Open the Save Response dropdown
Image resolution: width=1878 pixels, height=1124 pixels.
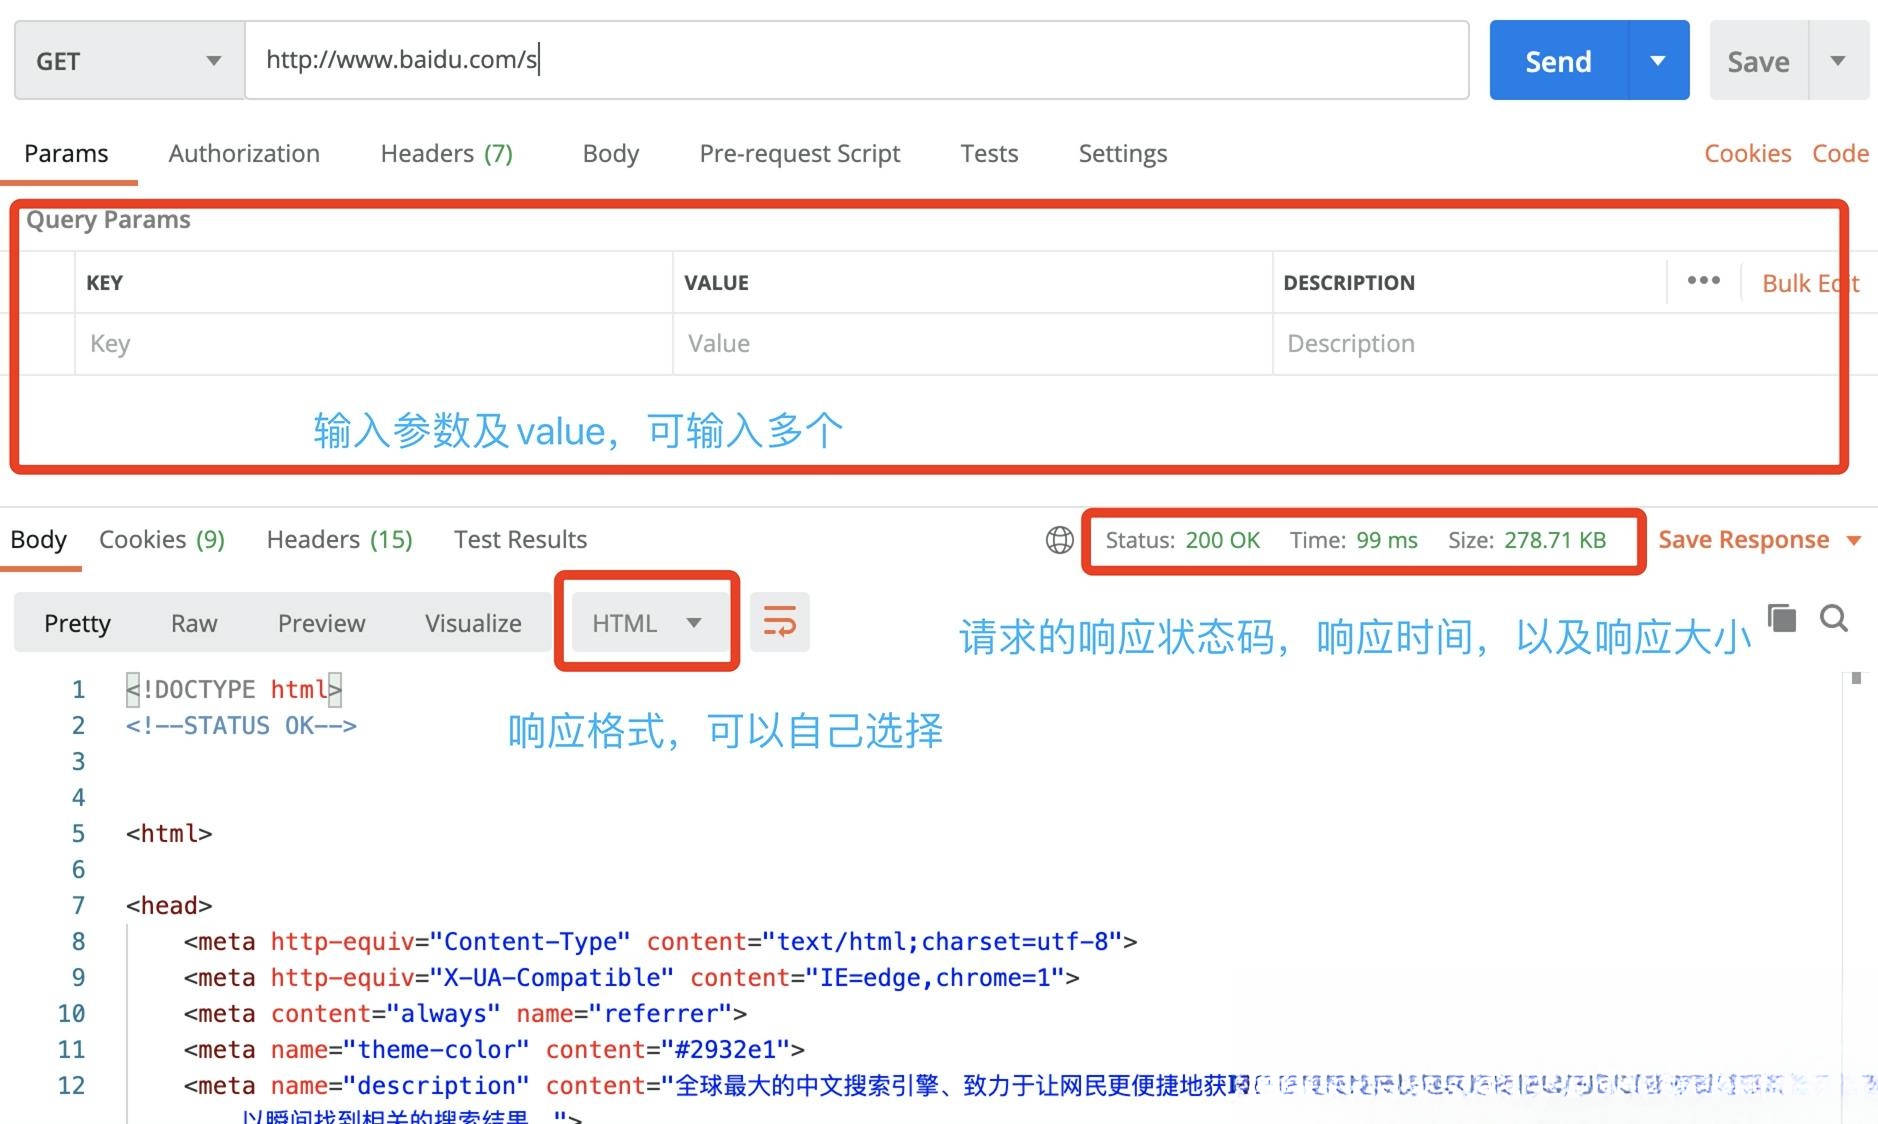pyautogui.click(x=1759, y=540)
